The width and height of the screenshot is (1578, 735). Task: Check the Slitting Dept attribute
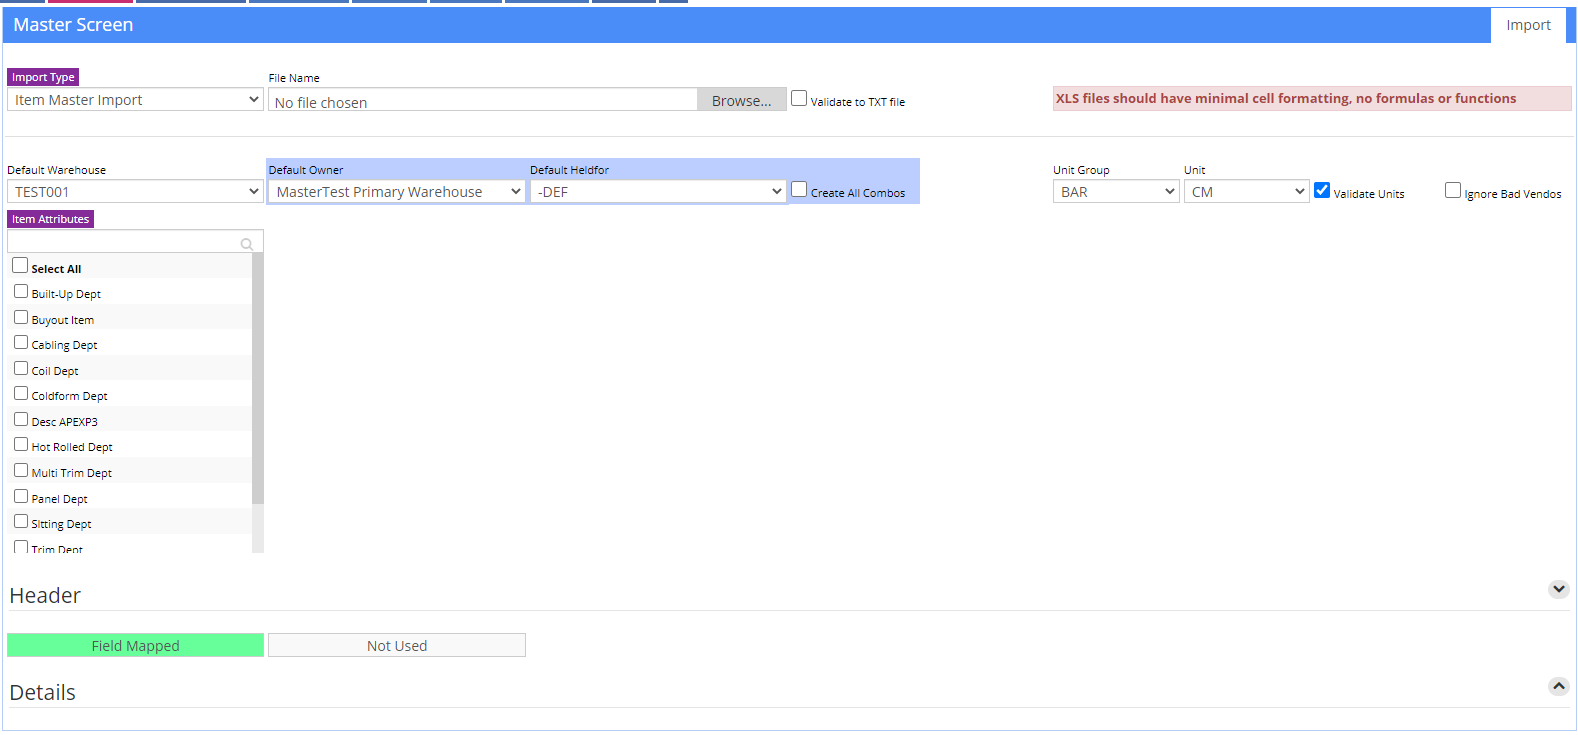[21, 521]
